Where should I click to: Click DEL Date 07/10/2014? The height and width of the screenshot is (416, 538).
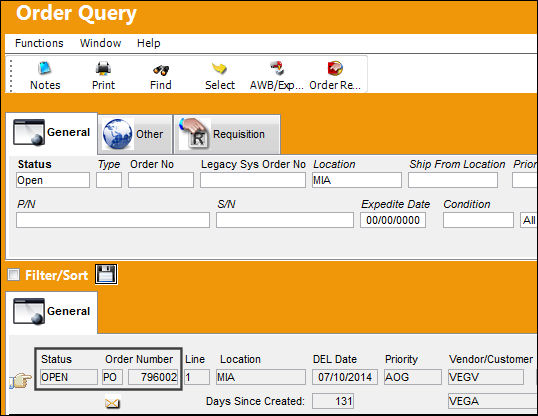[345, 377]
